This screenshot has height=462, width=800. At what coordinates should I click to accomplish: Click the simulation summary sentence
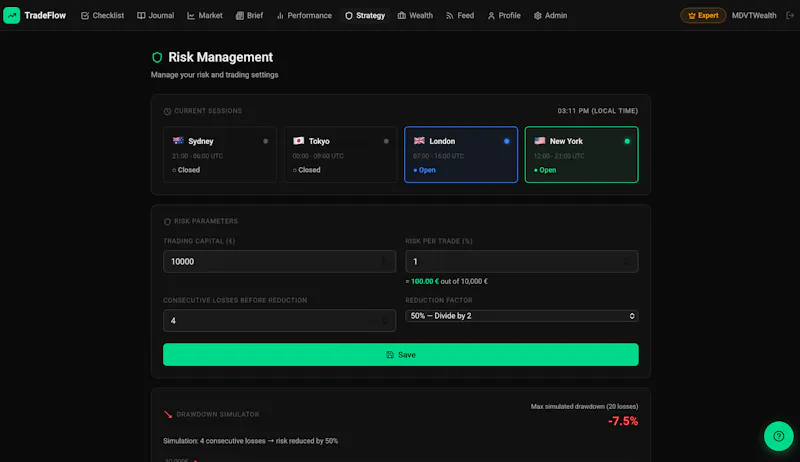click(x=251, y=441)
